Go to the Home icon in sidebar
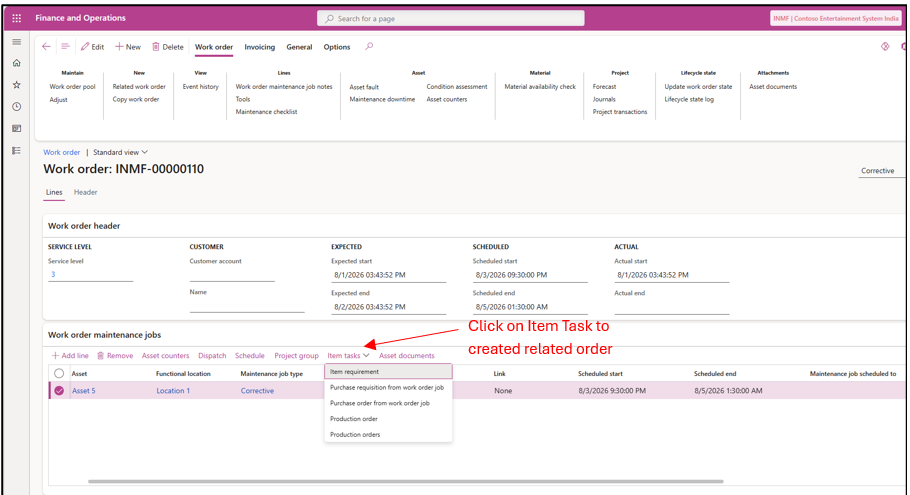Image resolution: width=910 pixels, height=495 pixels. [x=16, y=63]
